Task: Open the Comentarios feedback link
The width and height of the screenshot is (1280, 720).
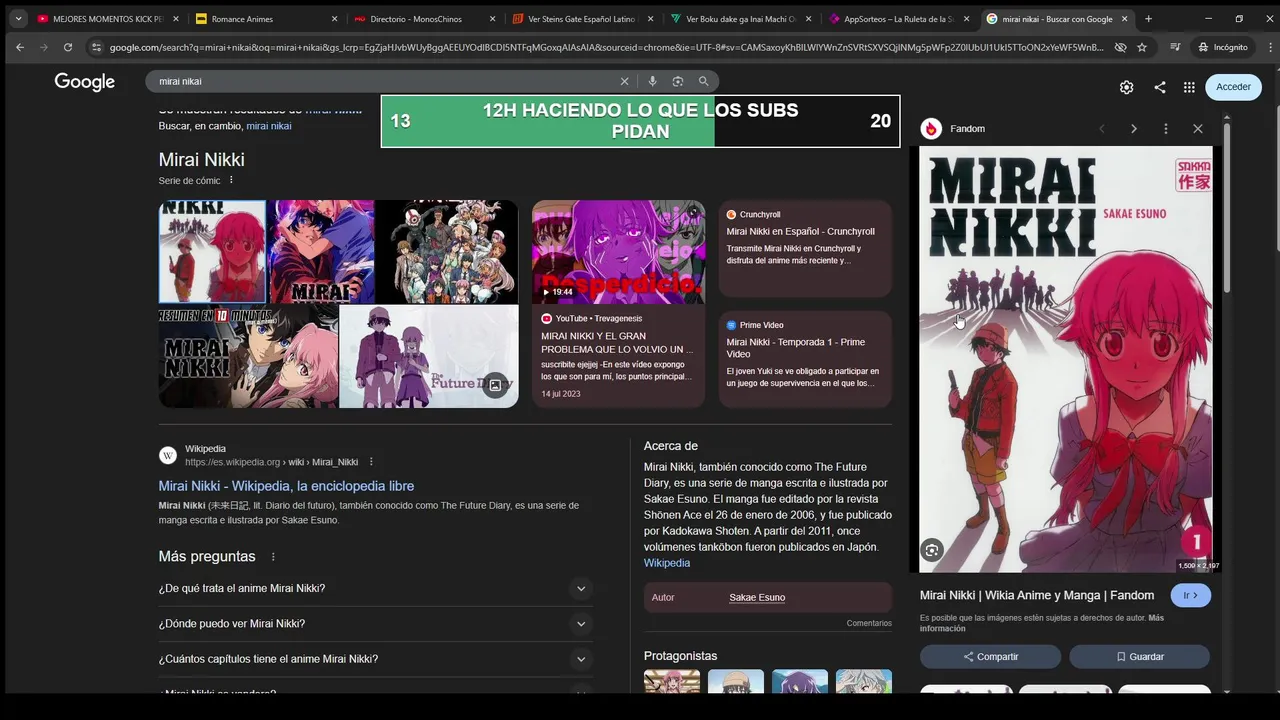Action: click(x=869, y=623)
